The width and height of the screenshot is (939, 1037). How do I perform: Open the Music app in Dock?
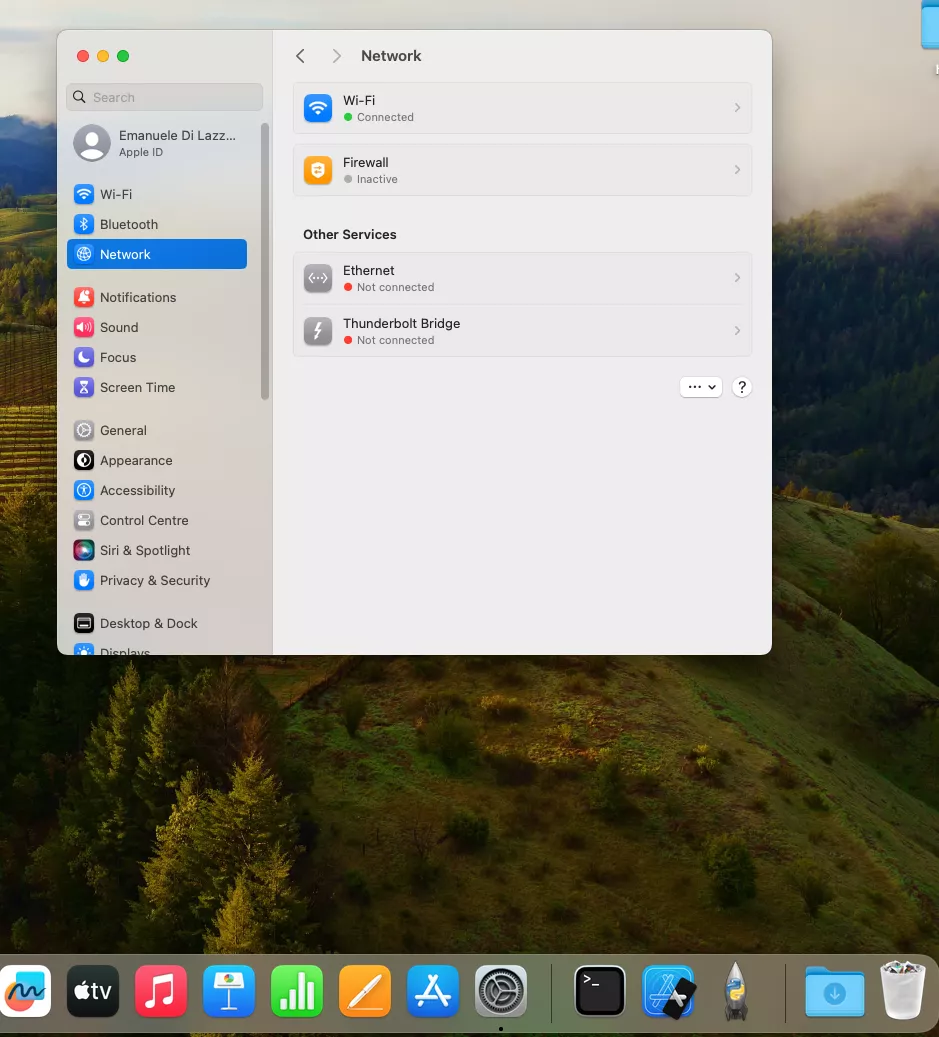[x=161, y=992]
